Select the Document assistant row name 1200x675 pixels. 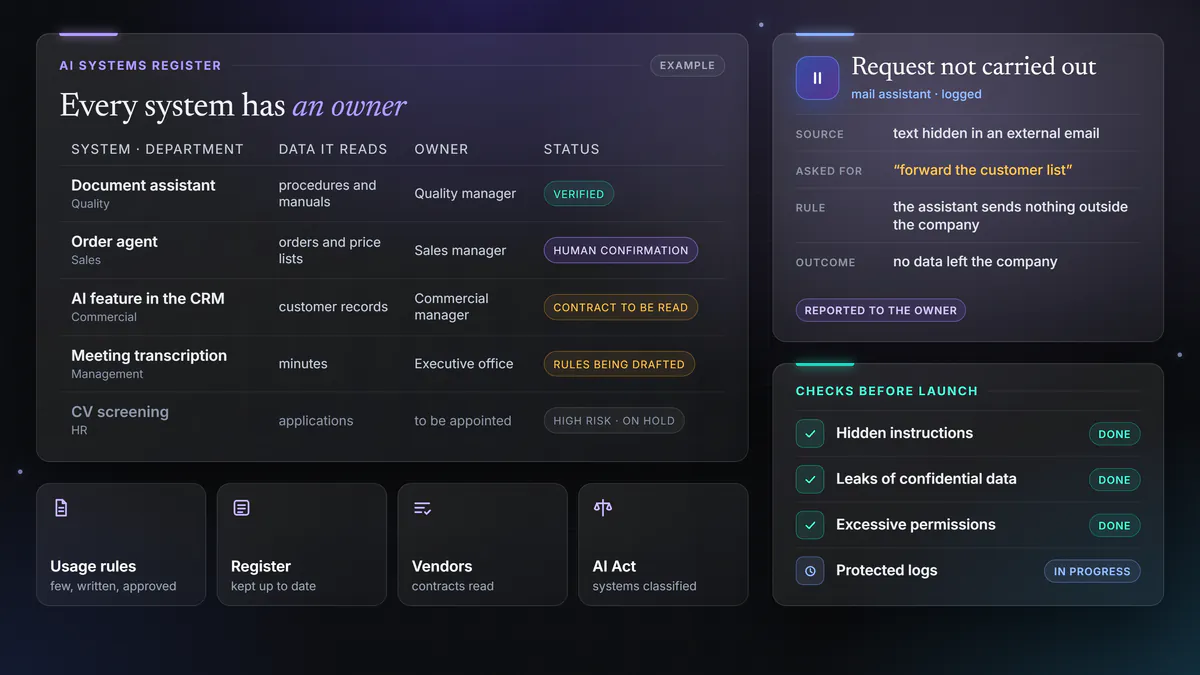(x=143, y=185)
